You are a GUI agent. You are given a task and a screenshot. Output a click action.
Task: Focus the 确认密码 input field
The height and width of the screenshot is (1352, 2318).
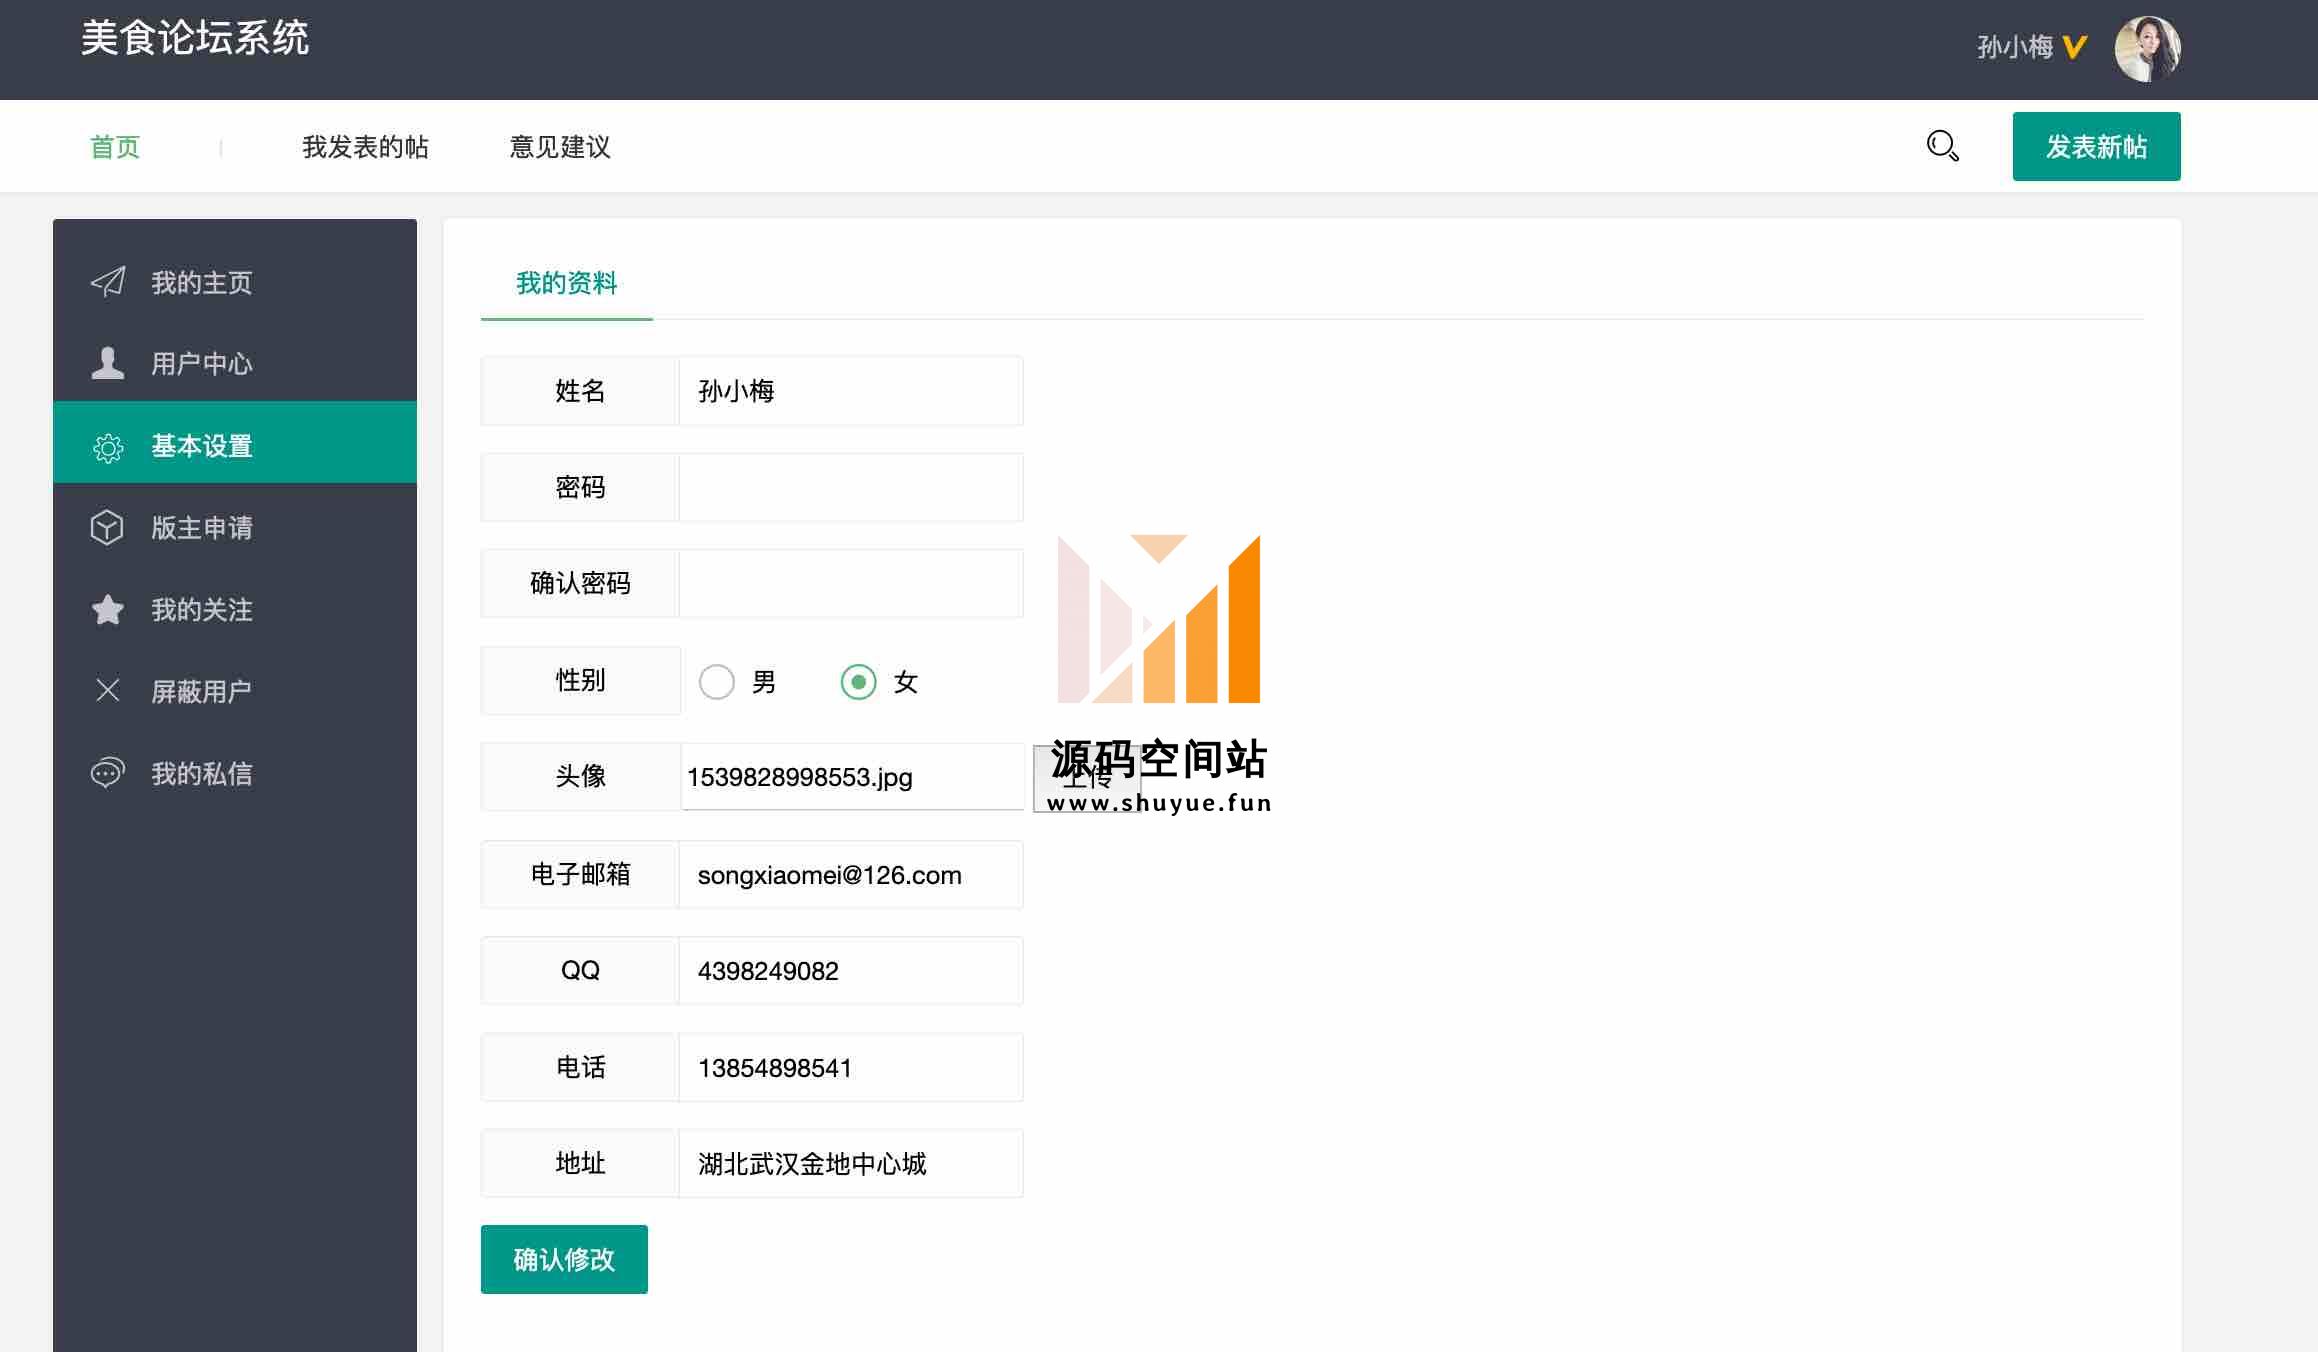pos(851,583)
